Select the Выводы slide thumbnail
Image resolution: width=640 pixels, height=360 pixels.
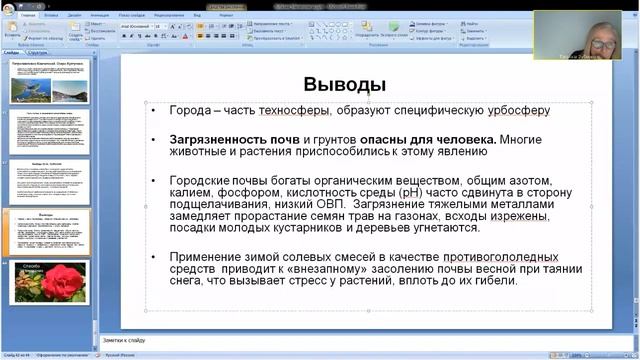pyautogui.click(x=49, y=233)
